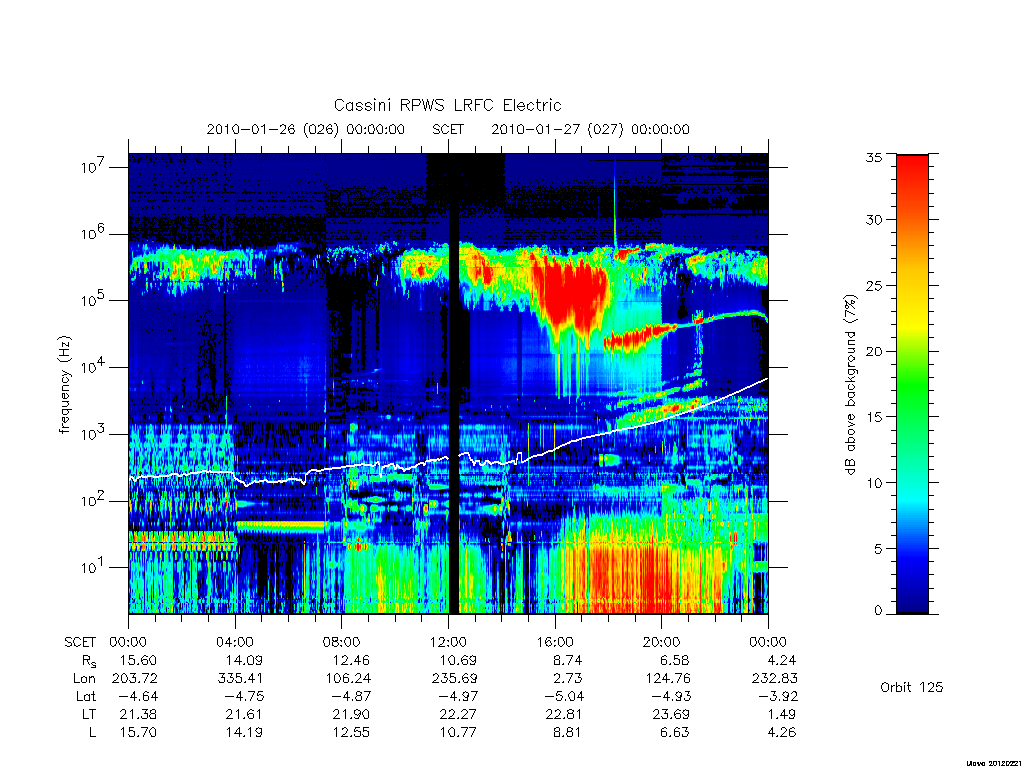
Task: Click the narrow spike above 10^6 Hz near 18:00
Action: (x=615, y=202)
